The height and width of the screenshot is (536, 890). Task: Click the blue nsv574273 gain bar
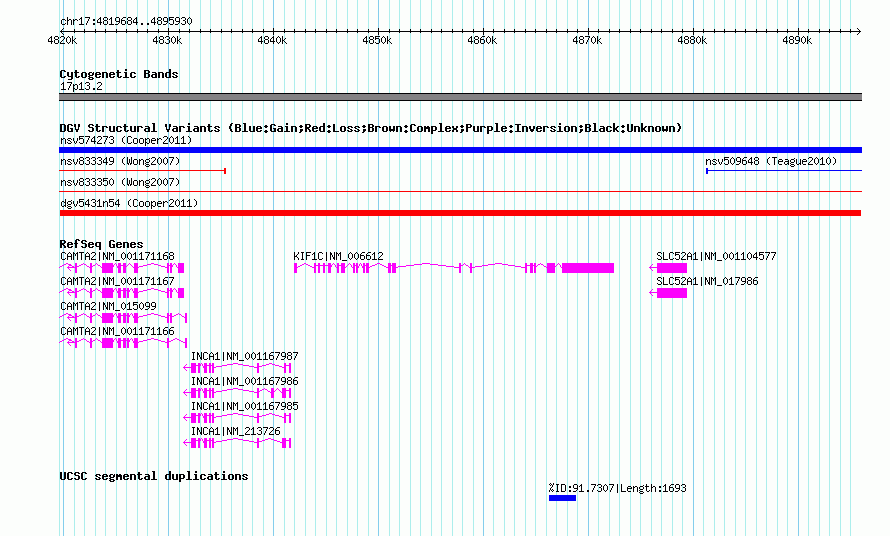coord(460,150)
